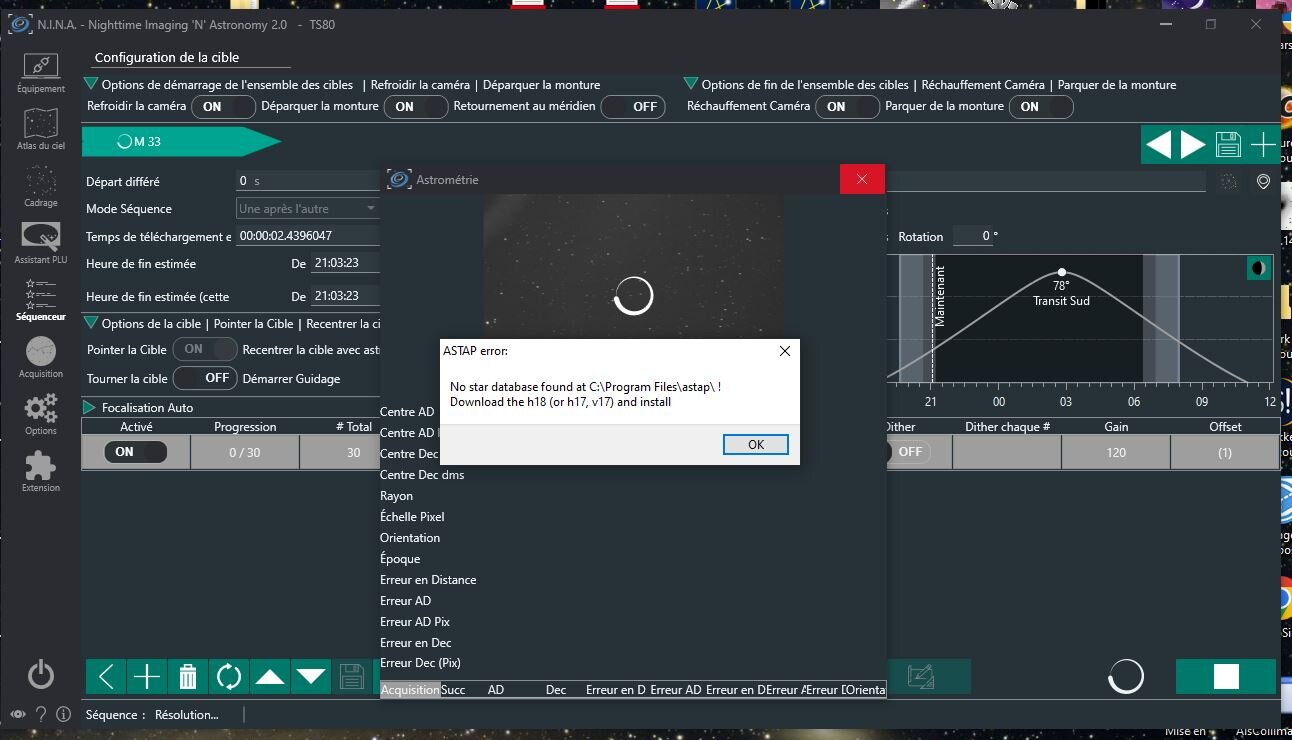Enable the Dither switch in sequence row

pyautogui.click(x=908, y=452)
